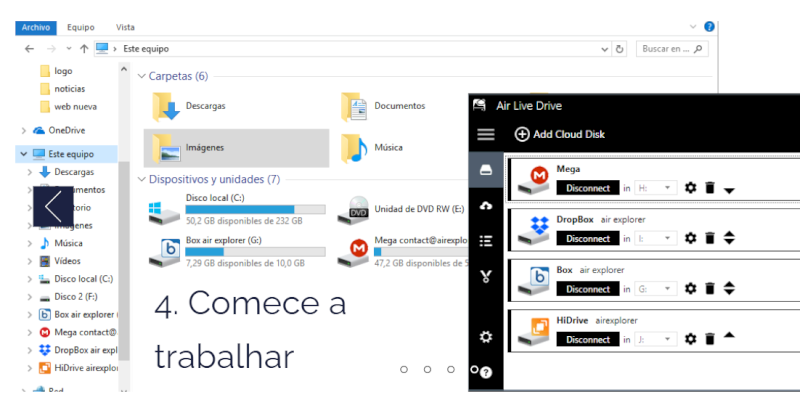Screen dimensions: 800x413
Task: Open settings gear for Box disk
Action: pyautogui.click(x=690, y=288)
